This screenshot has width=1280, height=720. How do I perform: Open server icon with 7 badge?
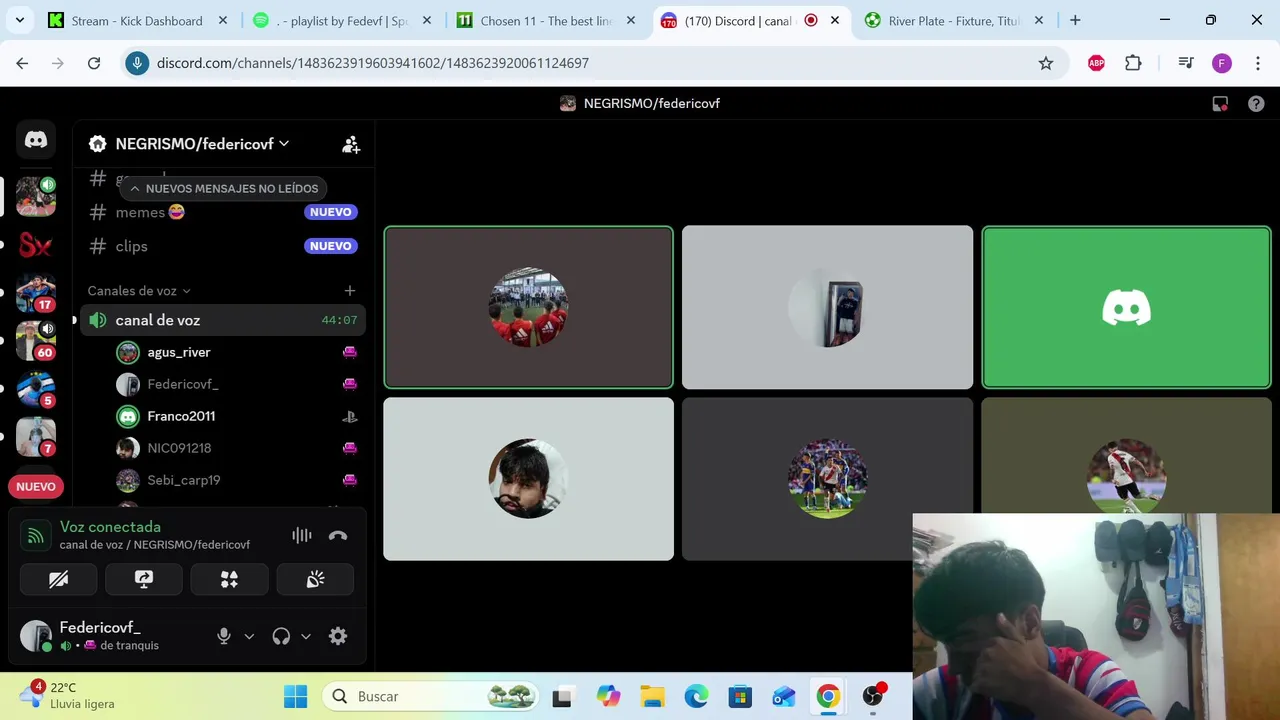36,437
